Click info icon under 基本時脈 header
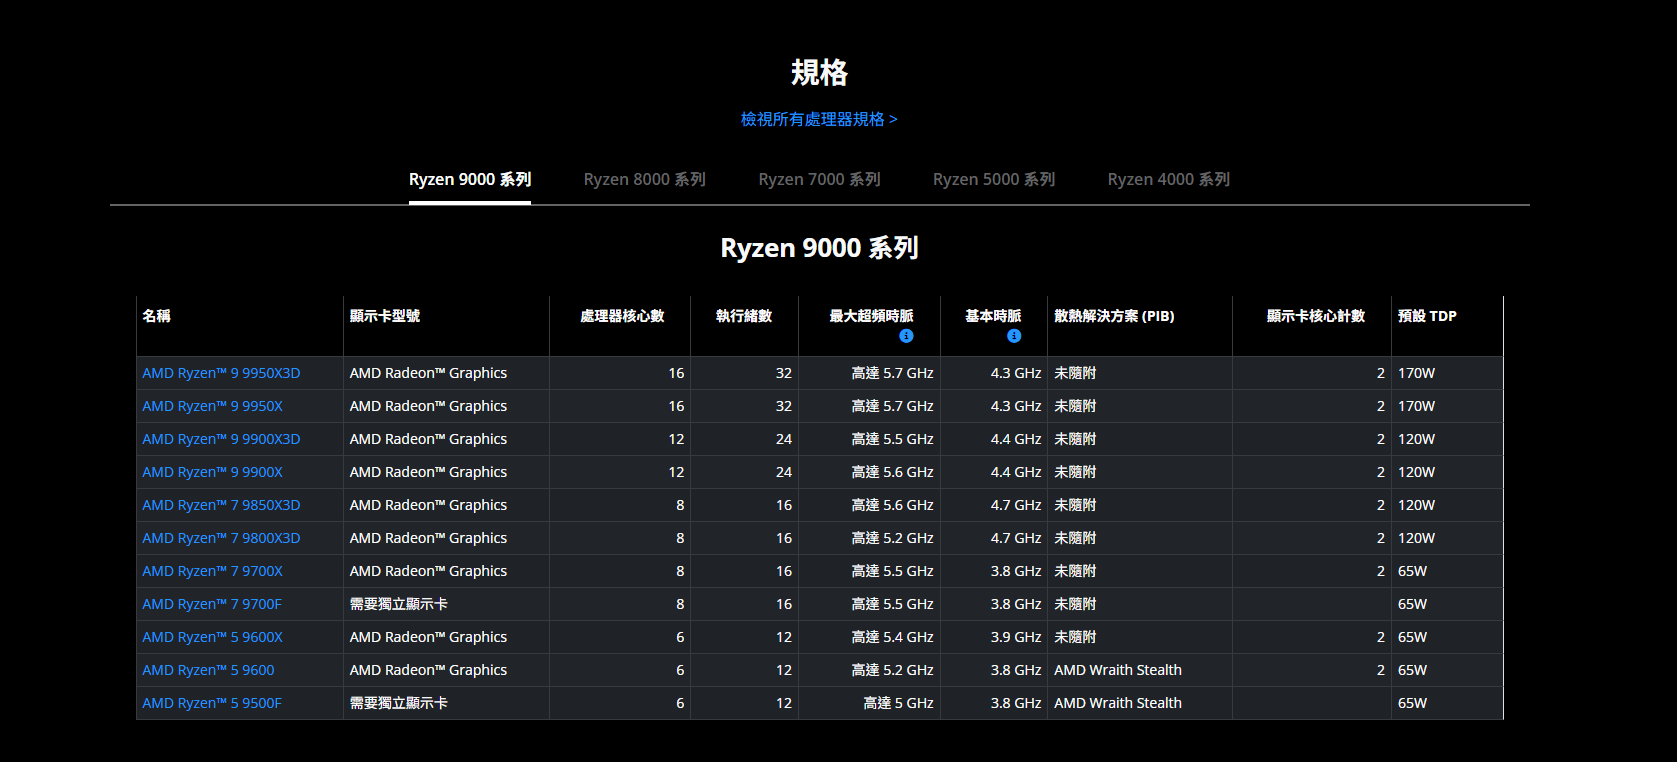The image size is (1677, 762). [1014, 336]
